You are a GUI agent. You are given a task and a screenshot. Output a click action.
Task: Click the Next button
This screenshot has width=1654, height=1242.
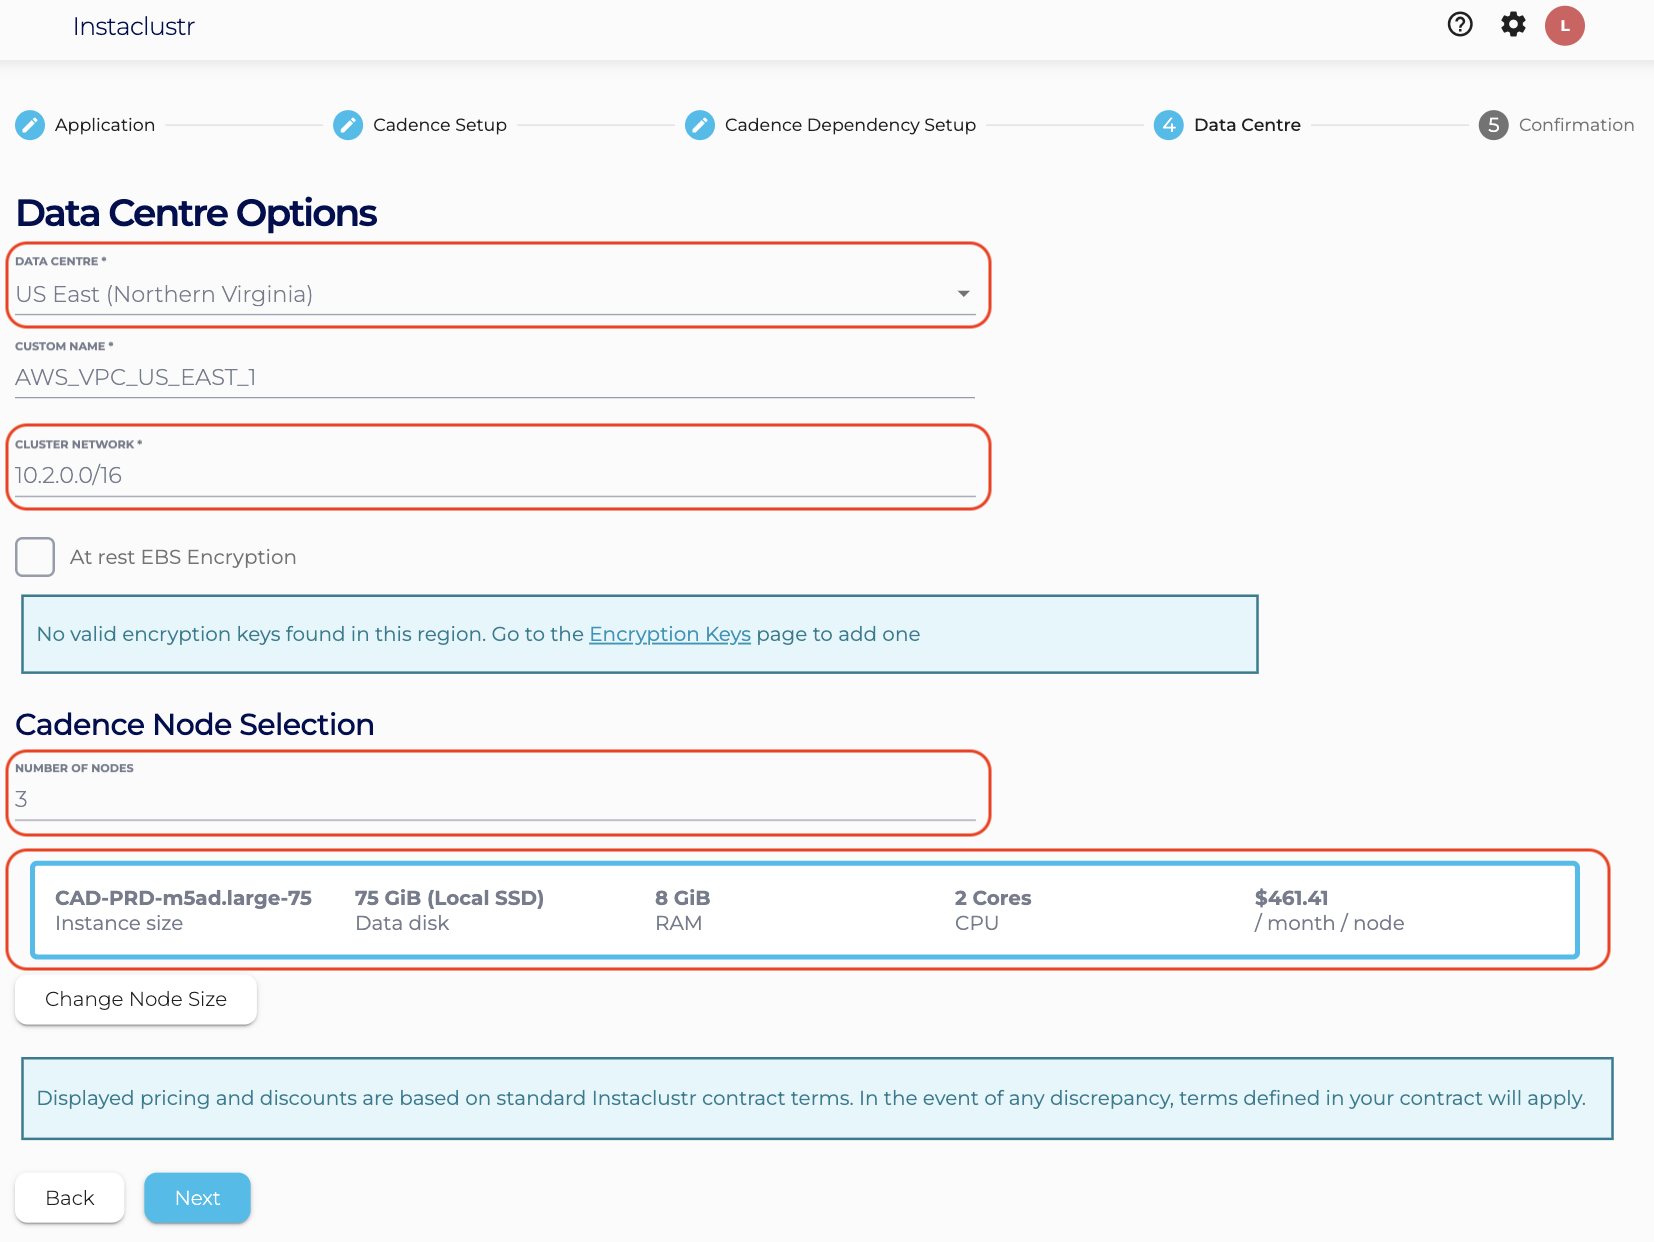pyautogui.click(x=197, y=1198)
